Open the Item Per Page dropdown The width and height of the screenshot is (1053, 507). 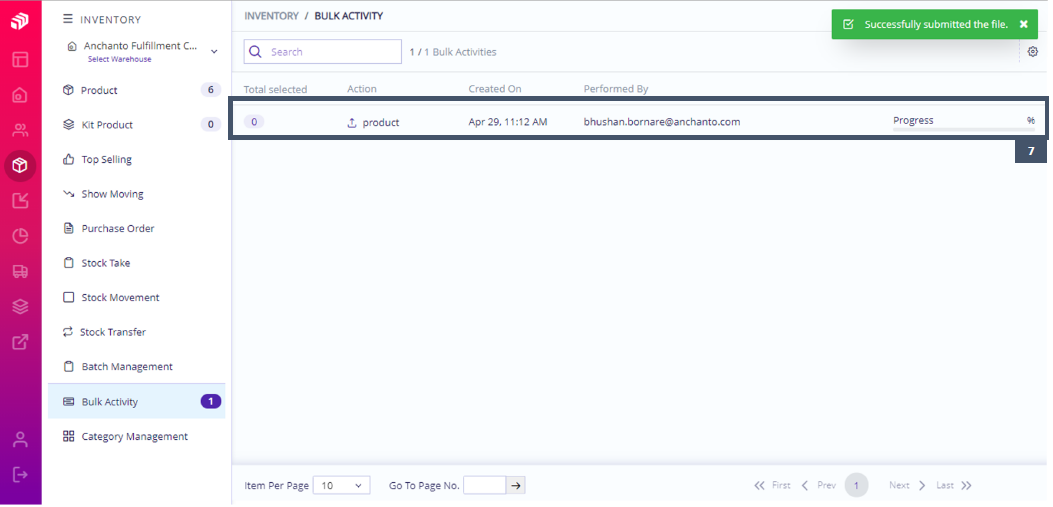tap(341, 486)
